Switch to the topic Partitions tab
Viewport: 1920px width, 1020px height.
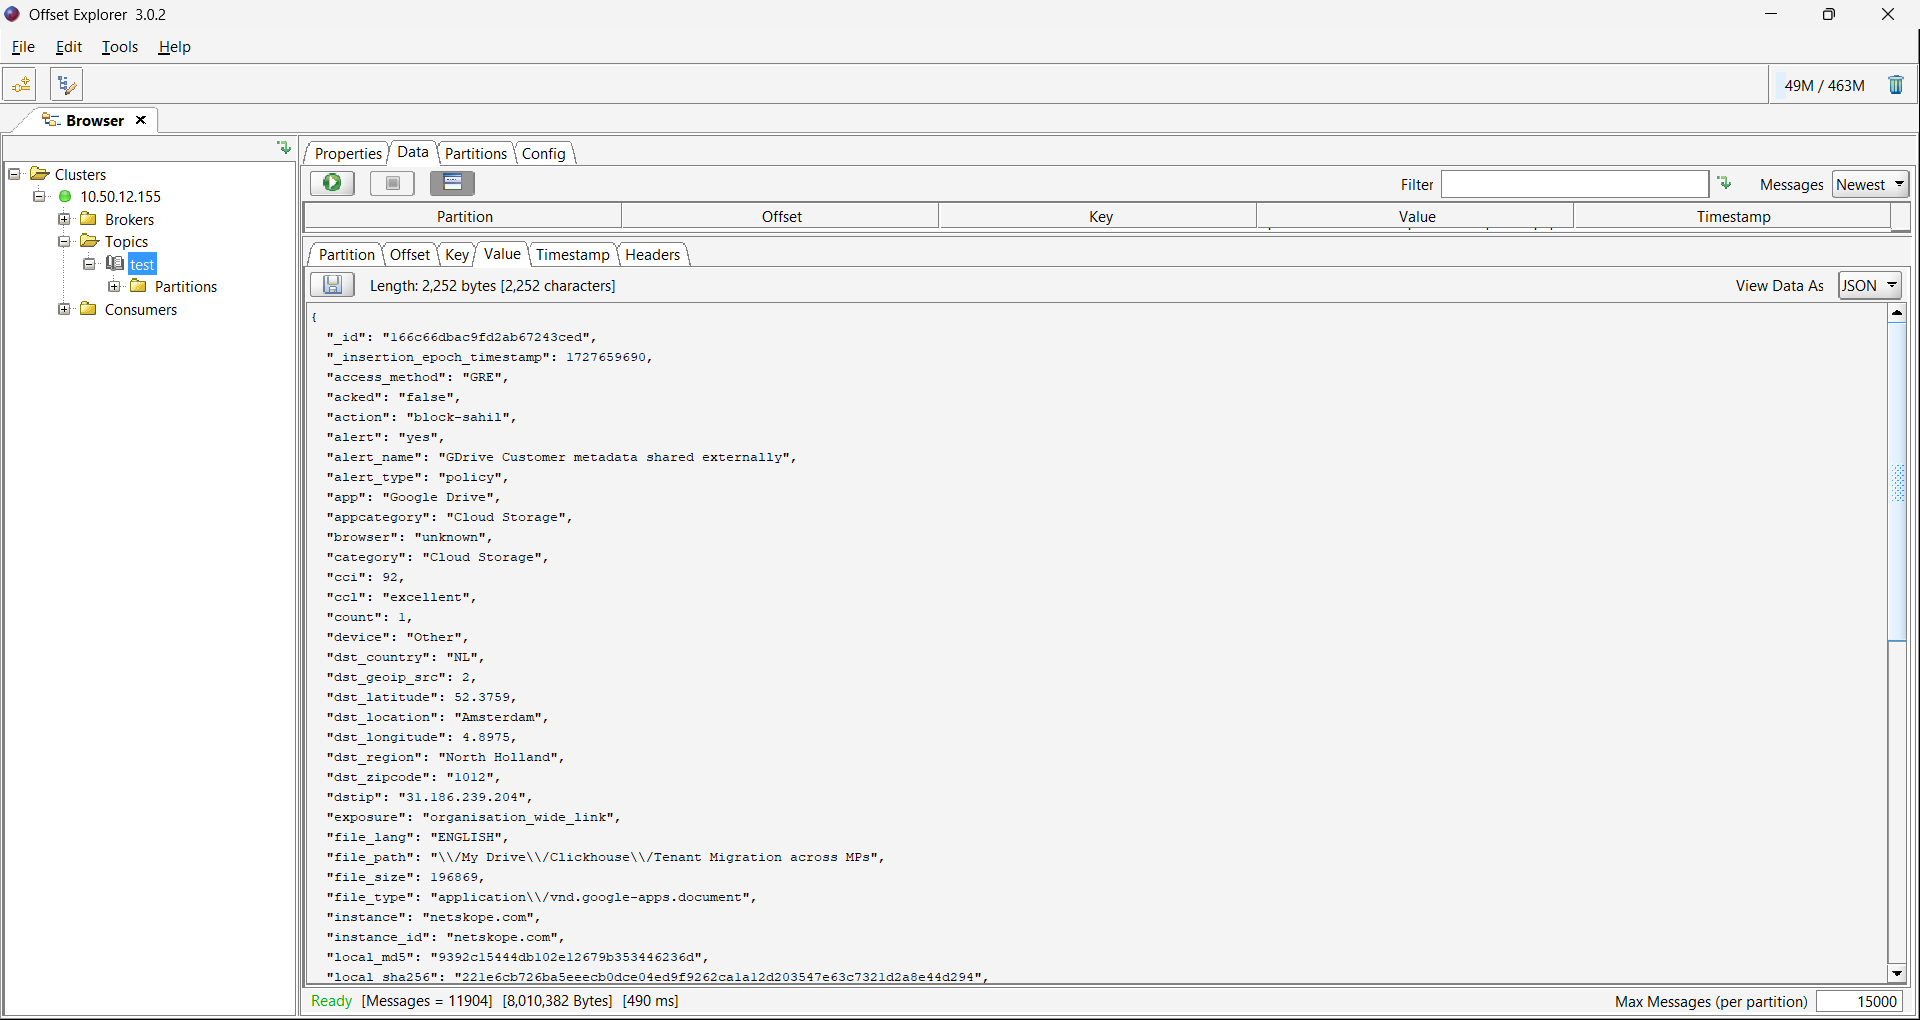[476, 153]
